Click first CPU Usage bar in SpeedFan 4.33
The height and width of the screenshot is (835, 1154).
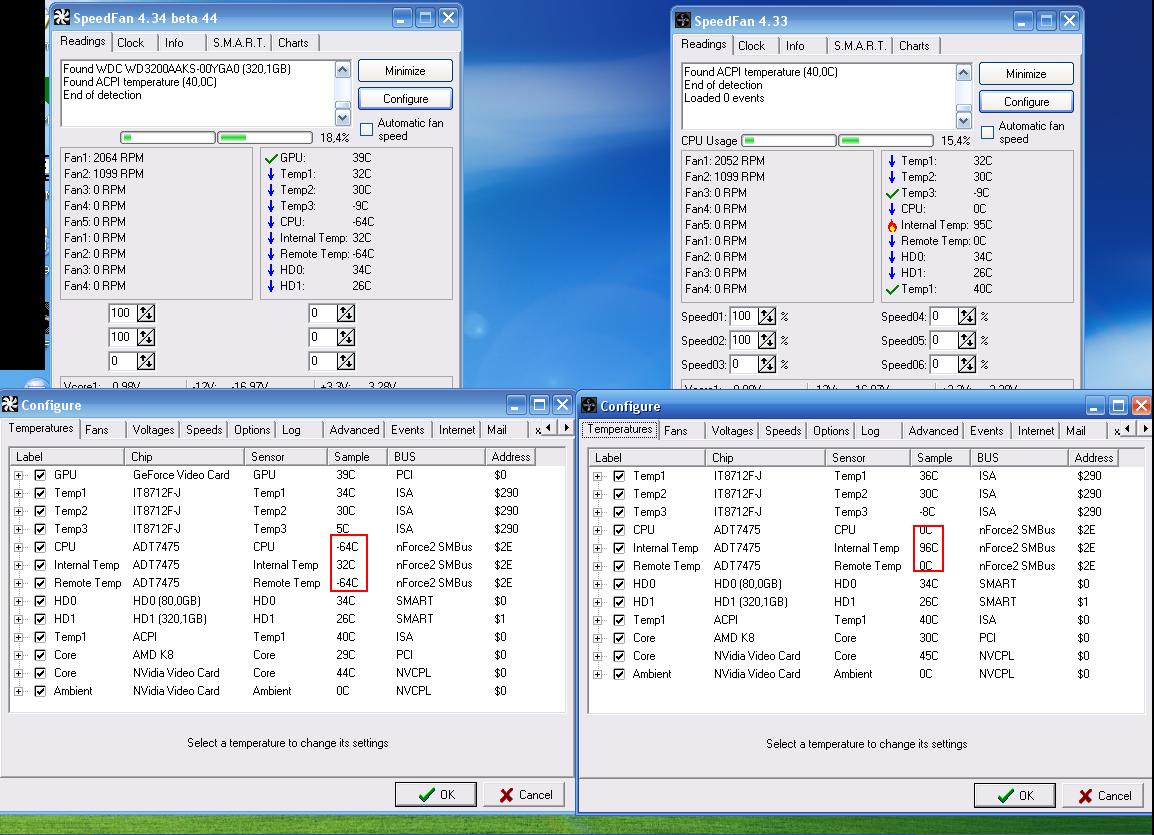click(789, 141)
